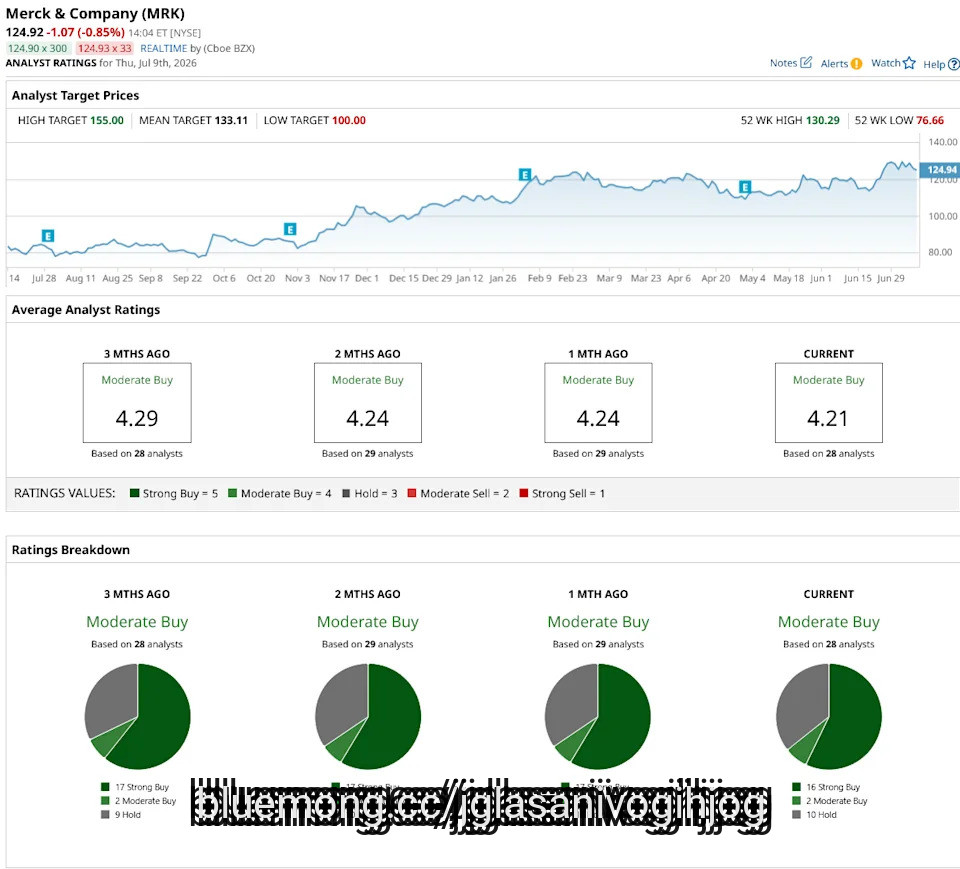Image resolution: width=960 pixels, height=869 pixels.
Task: Click the 2 months ago 4.24 rating box
Action: [368, 402]
